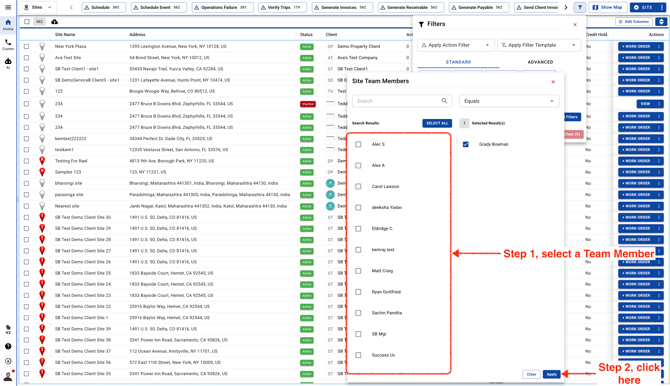The width and height of the screenshot is (670, 386).
Task: Check the Alec S team member checkbox
Action: click(358, 144)
